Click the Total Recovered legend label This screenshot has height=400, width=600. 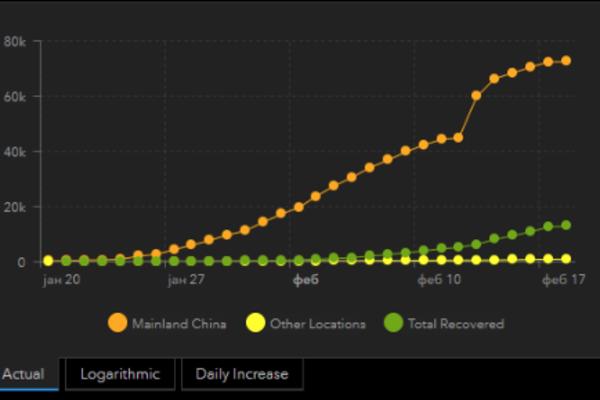[456, 324]
